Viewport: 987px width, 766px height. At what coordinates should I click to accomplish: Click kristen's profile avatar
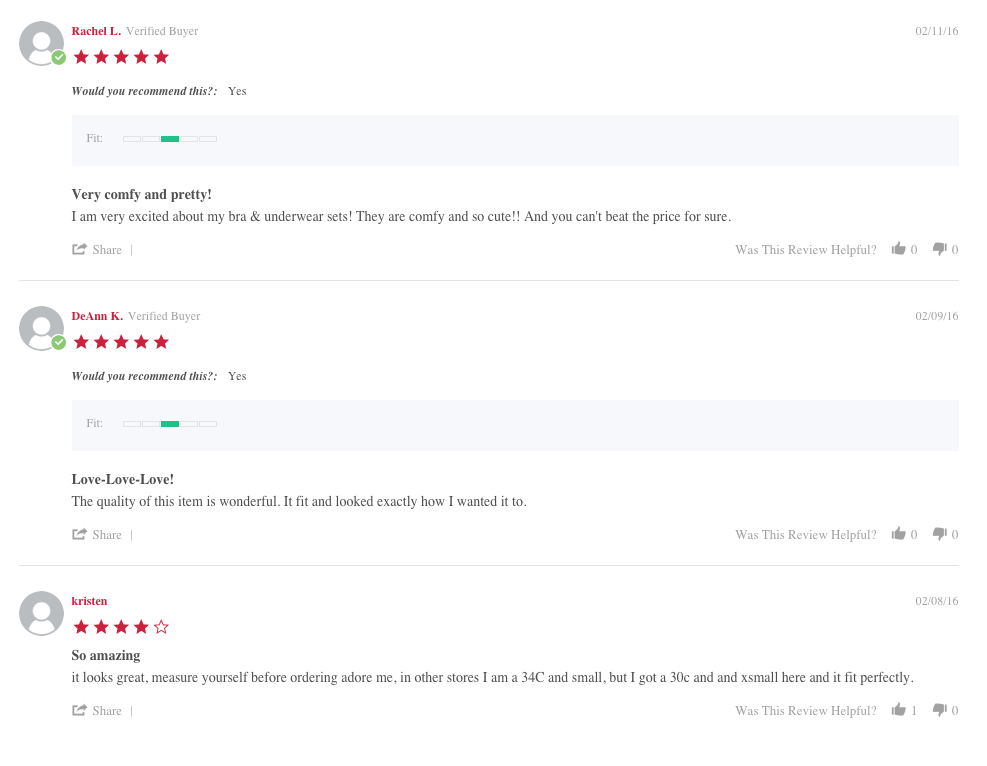pyautogui.click(x=41, y=613)
